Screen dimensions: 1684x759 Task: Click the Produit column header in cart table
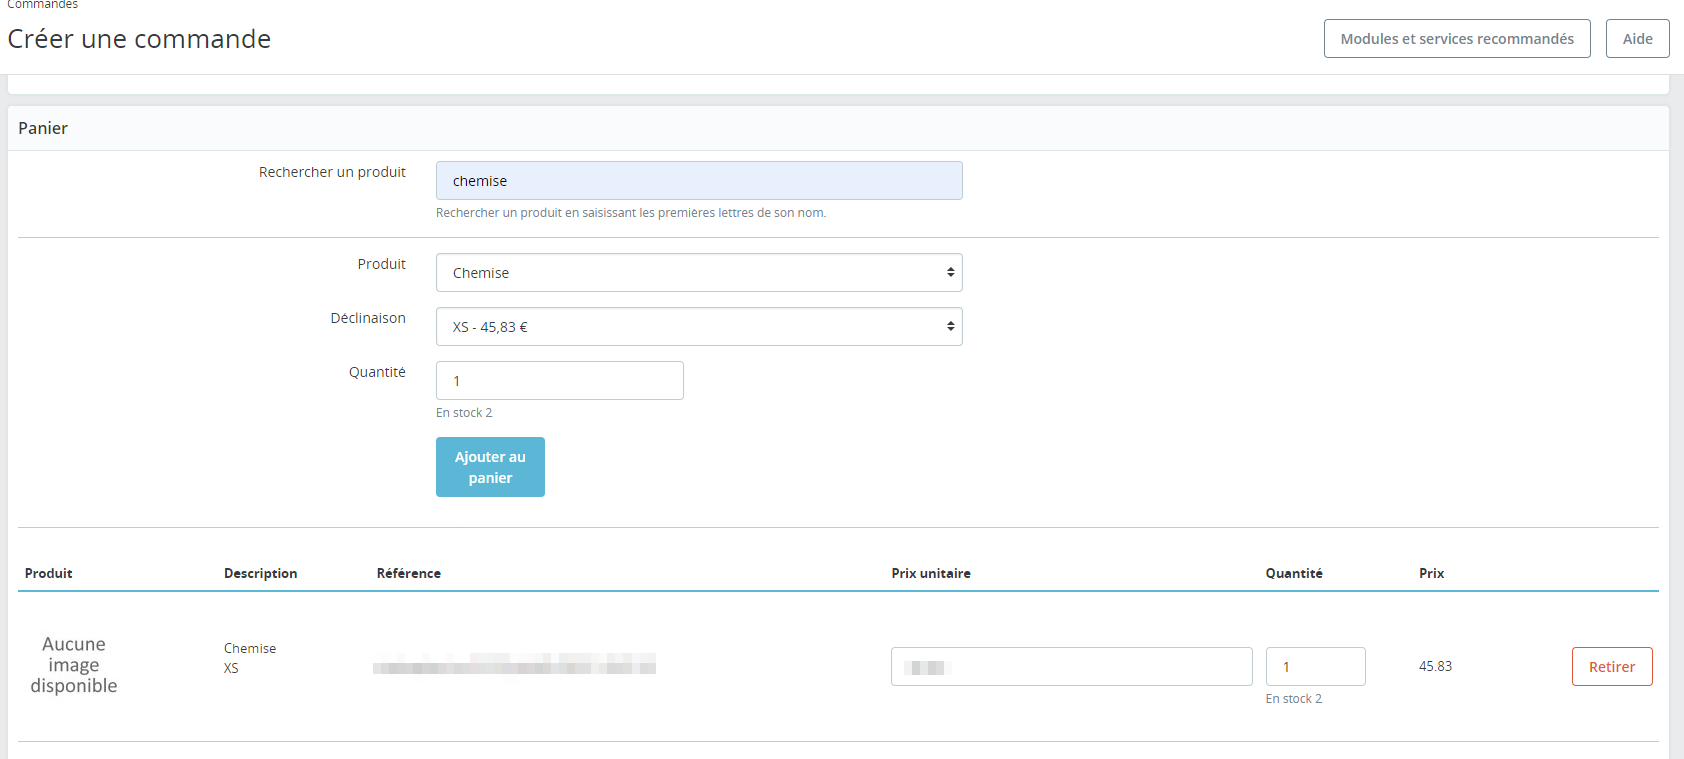click(x=49, y=573)
